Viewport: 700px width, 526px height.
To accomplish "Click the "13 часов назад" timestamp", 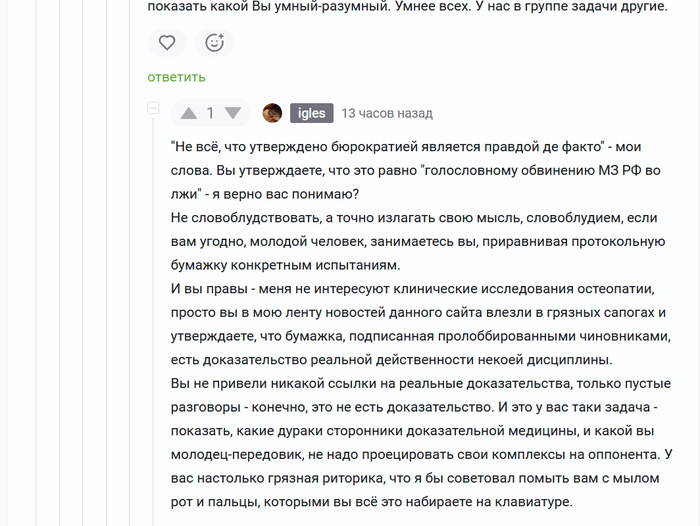I will pos(387,113).
